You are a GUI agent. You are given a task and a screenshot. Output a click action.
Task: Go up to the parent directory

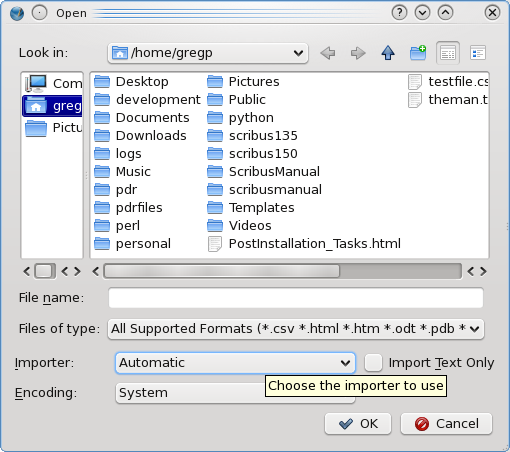tap(388, 53)
